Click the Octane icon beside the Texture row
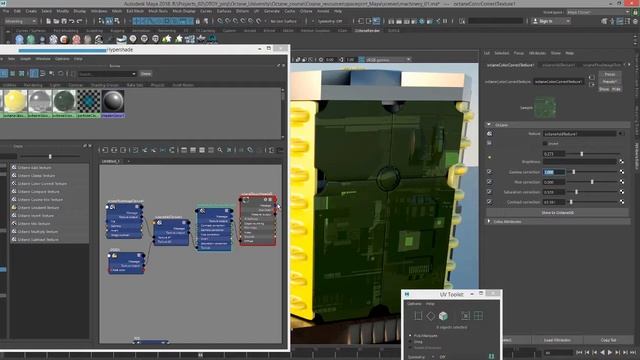Image resolution: width=640 pixels, height=360 pixels. point(489,133)
